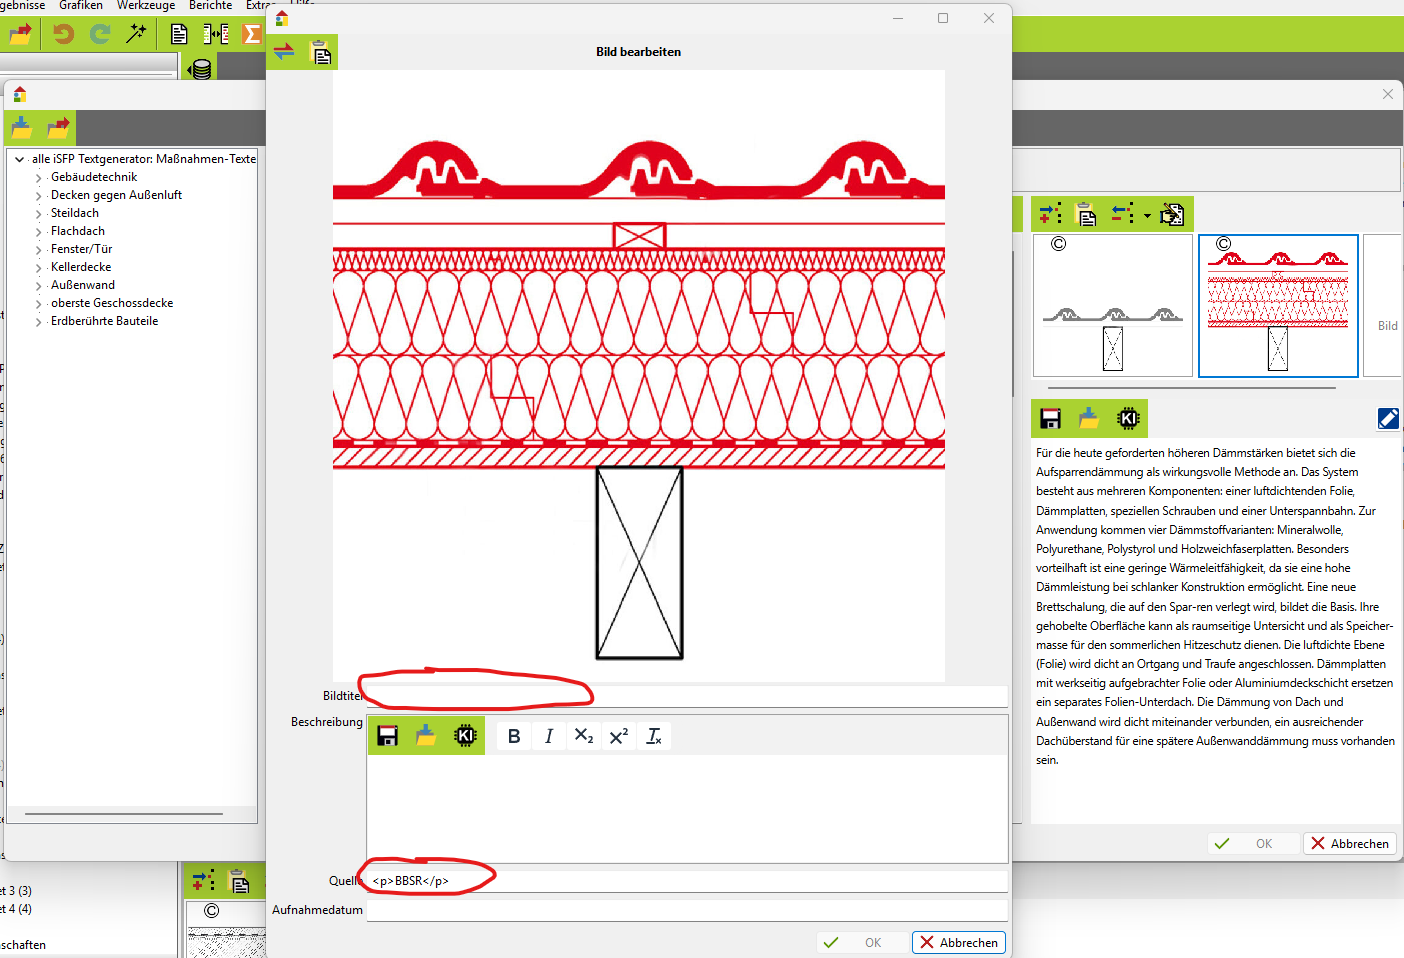Toggle bold formatting in the Beschreibung editor

(x=514, y=736)
